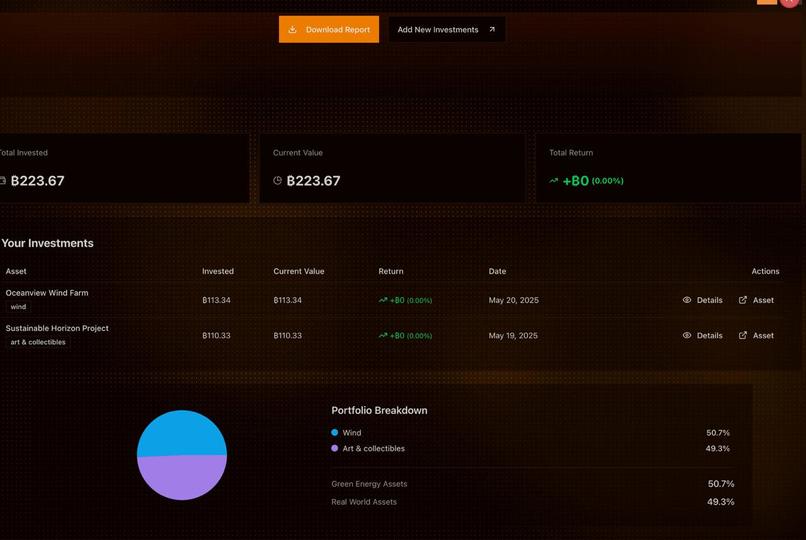Click the download arrow icon in Download Report
Viewport: 806px width, 540px height.
(292, 29)
